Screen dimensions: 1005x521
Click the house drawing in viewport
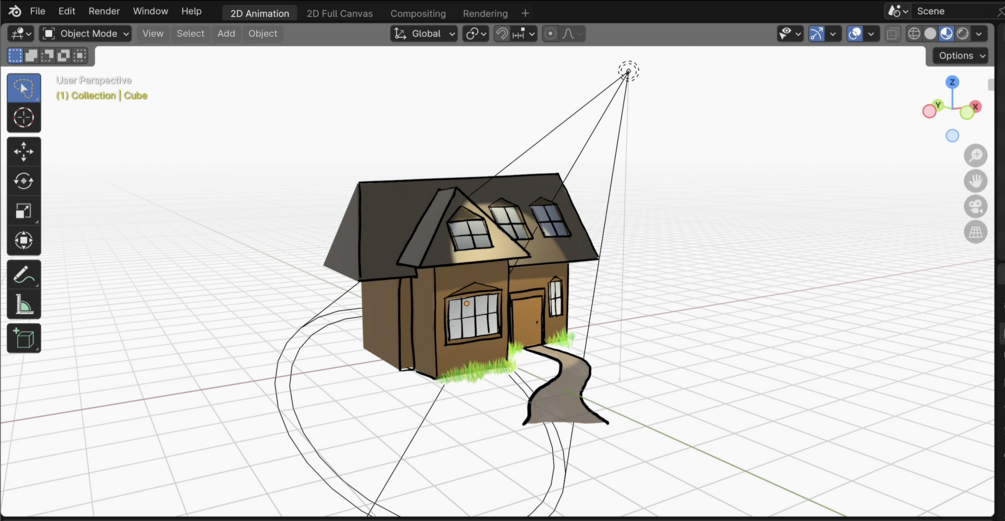point(461,276)
